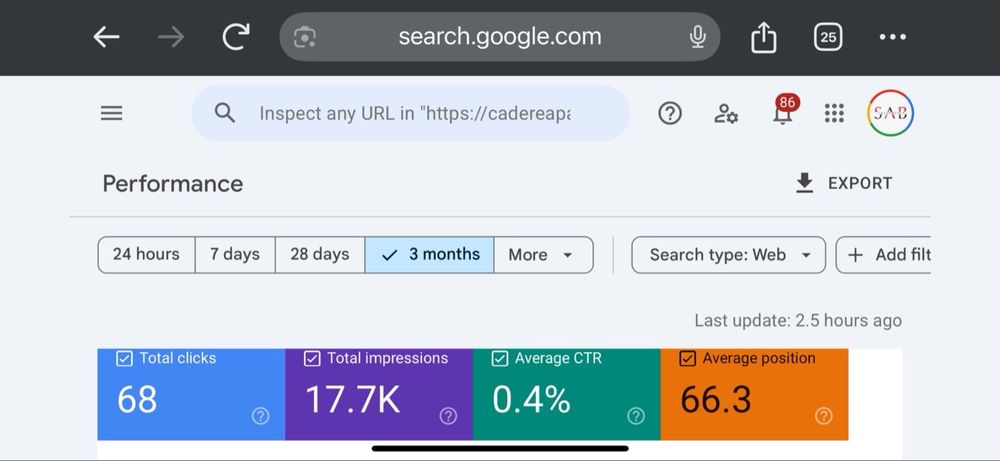Tap the microphone voice search icon

tap(698, 38)
